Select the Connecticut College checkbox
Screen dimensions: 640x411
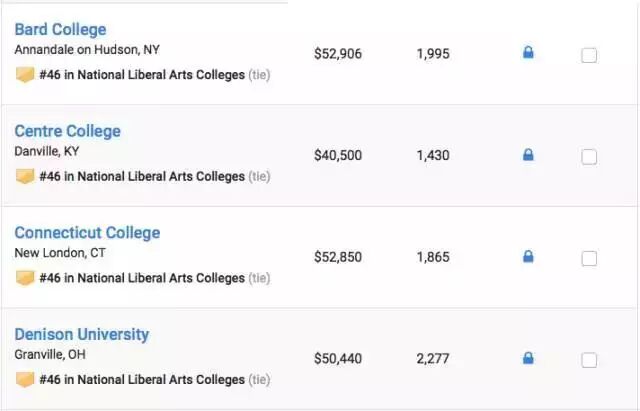point(589,258)
